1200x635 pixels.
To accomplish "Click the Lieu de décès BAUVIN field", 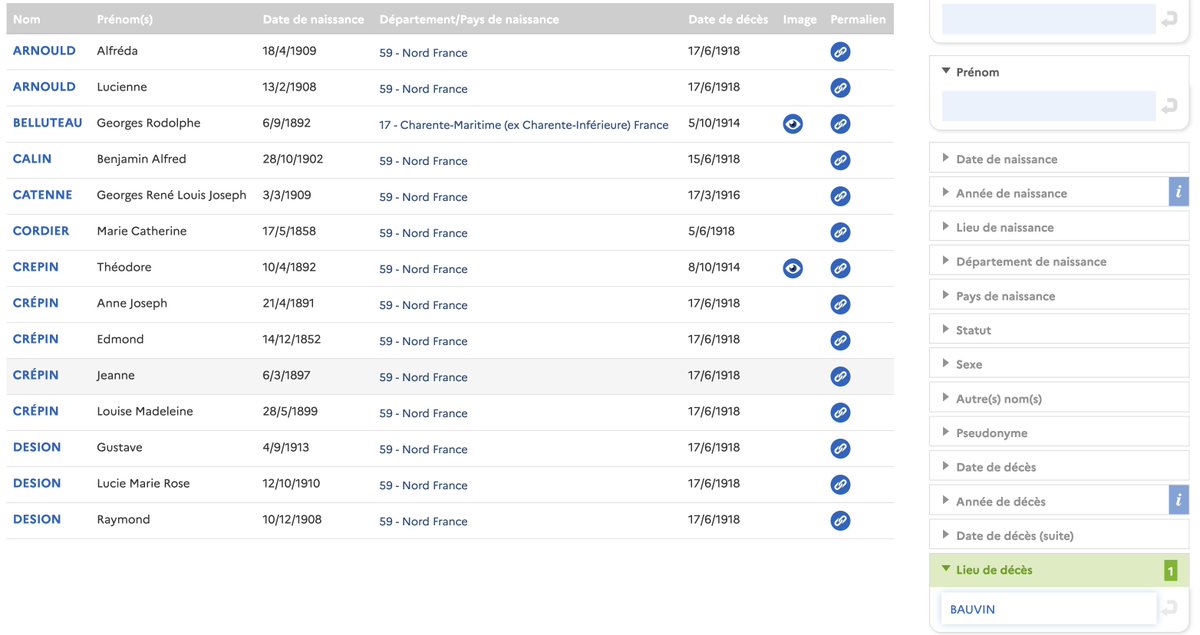I will click(x=1049, y=609).
